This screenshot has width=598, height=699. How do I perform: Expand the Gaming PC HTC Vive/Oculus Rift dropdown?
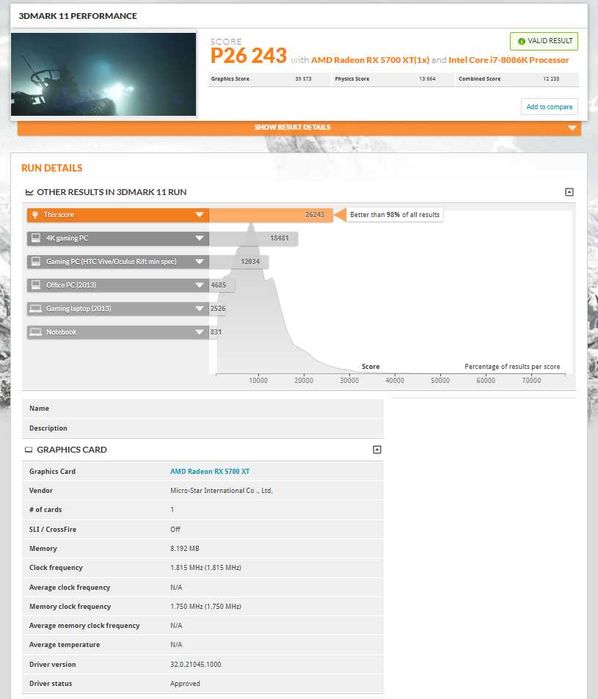pyautogui.click(x=199, y=262)
